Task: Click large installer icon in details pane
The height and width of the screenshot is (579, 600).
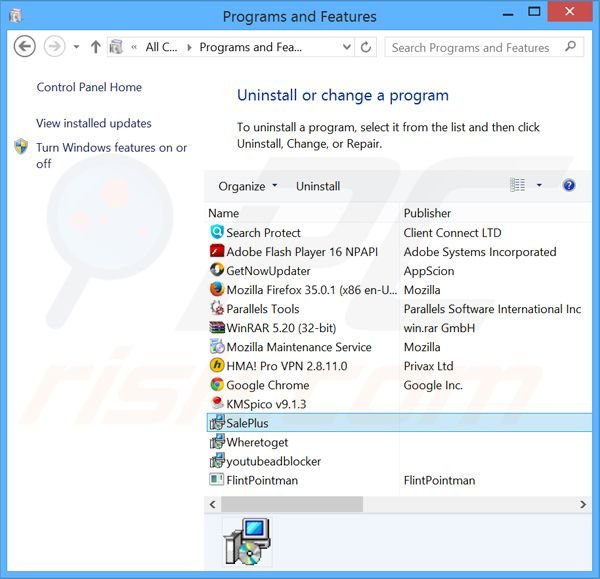Action: pyautogui.click(x=247, y=541)
